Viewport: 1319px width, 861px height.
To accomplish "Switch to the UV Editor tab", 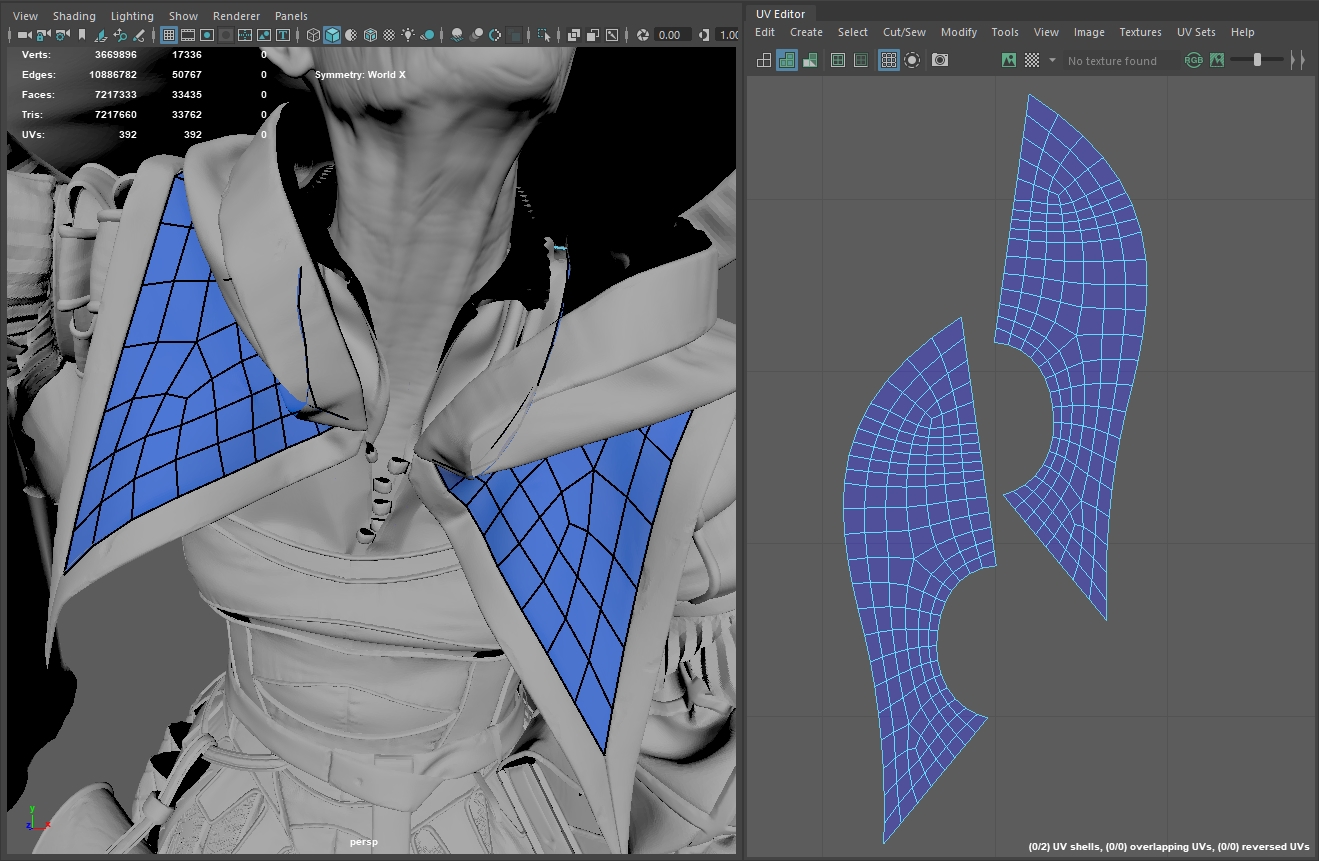I will click(780, 14).
